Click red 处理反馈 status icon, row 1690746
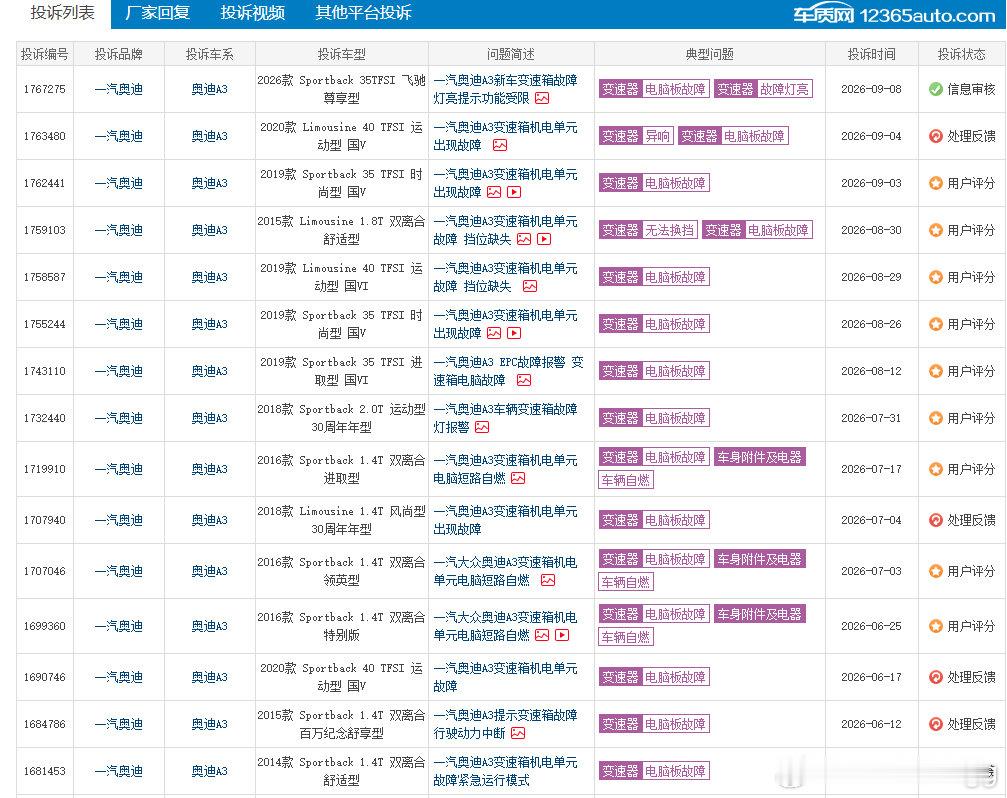1007x798 pixels. click(936, 677)
